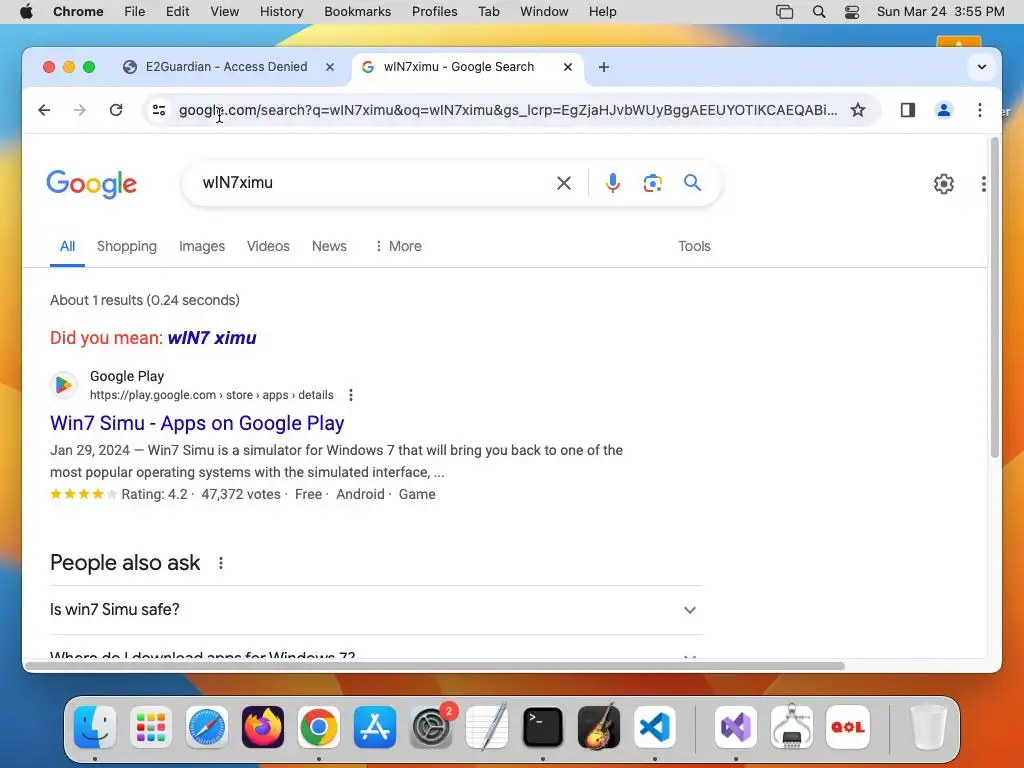The height and width of the screenshot is (768, 1024).
Task: Click the 'wIN7 ximu' suggestion link
Action: coord(212,338)
